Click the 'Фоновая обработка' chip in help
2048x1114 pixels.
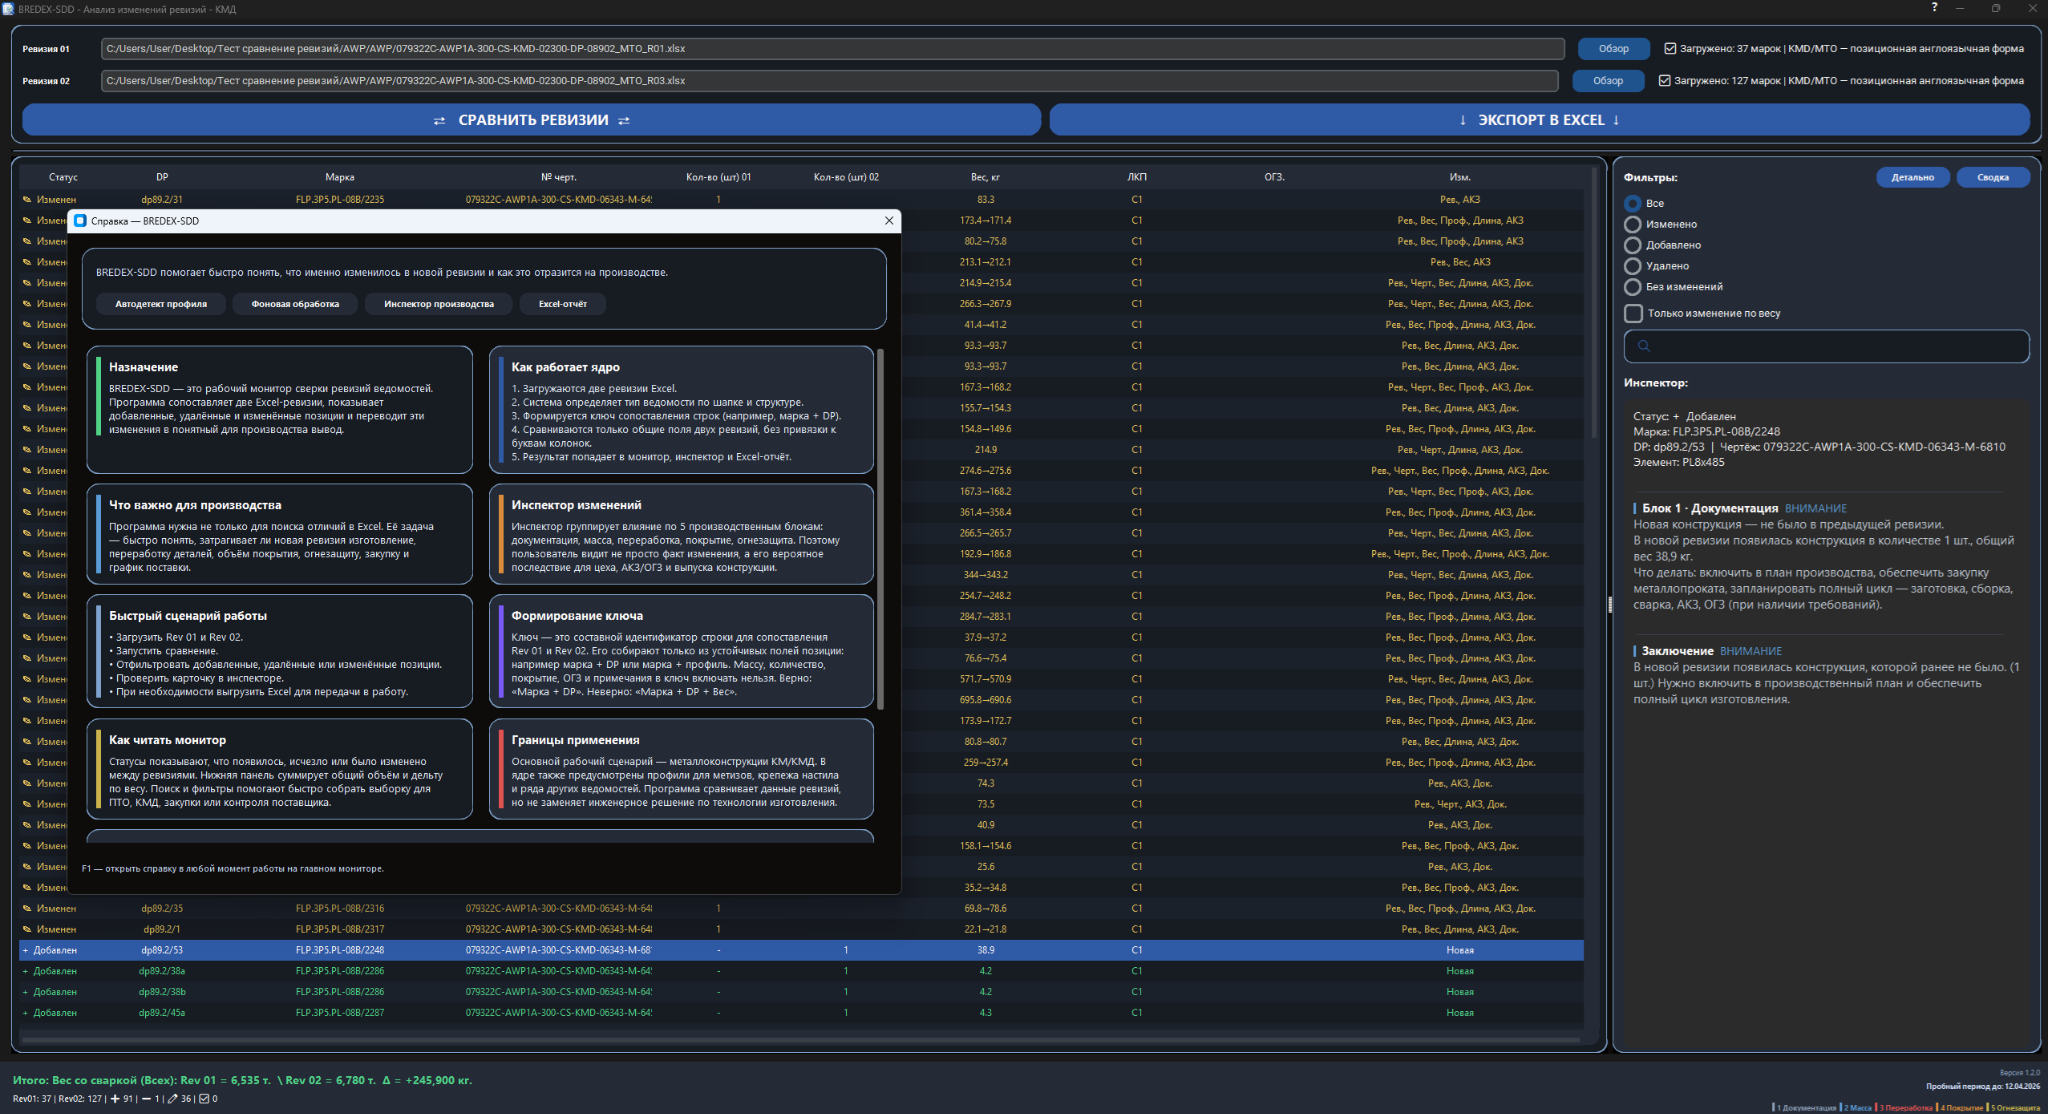coord(295,304)
